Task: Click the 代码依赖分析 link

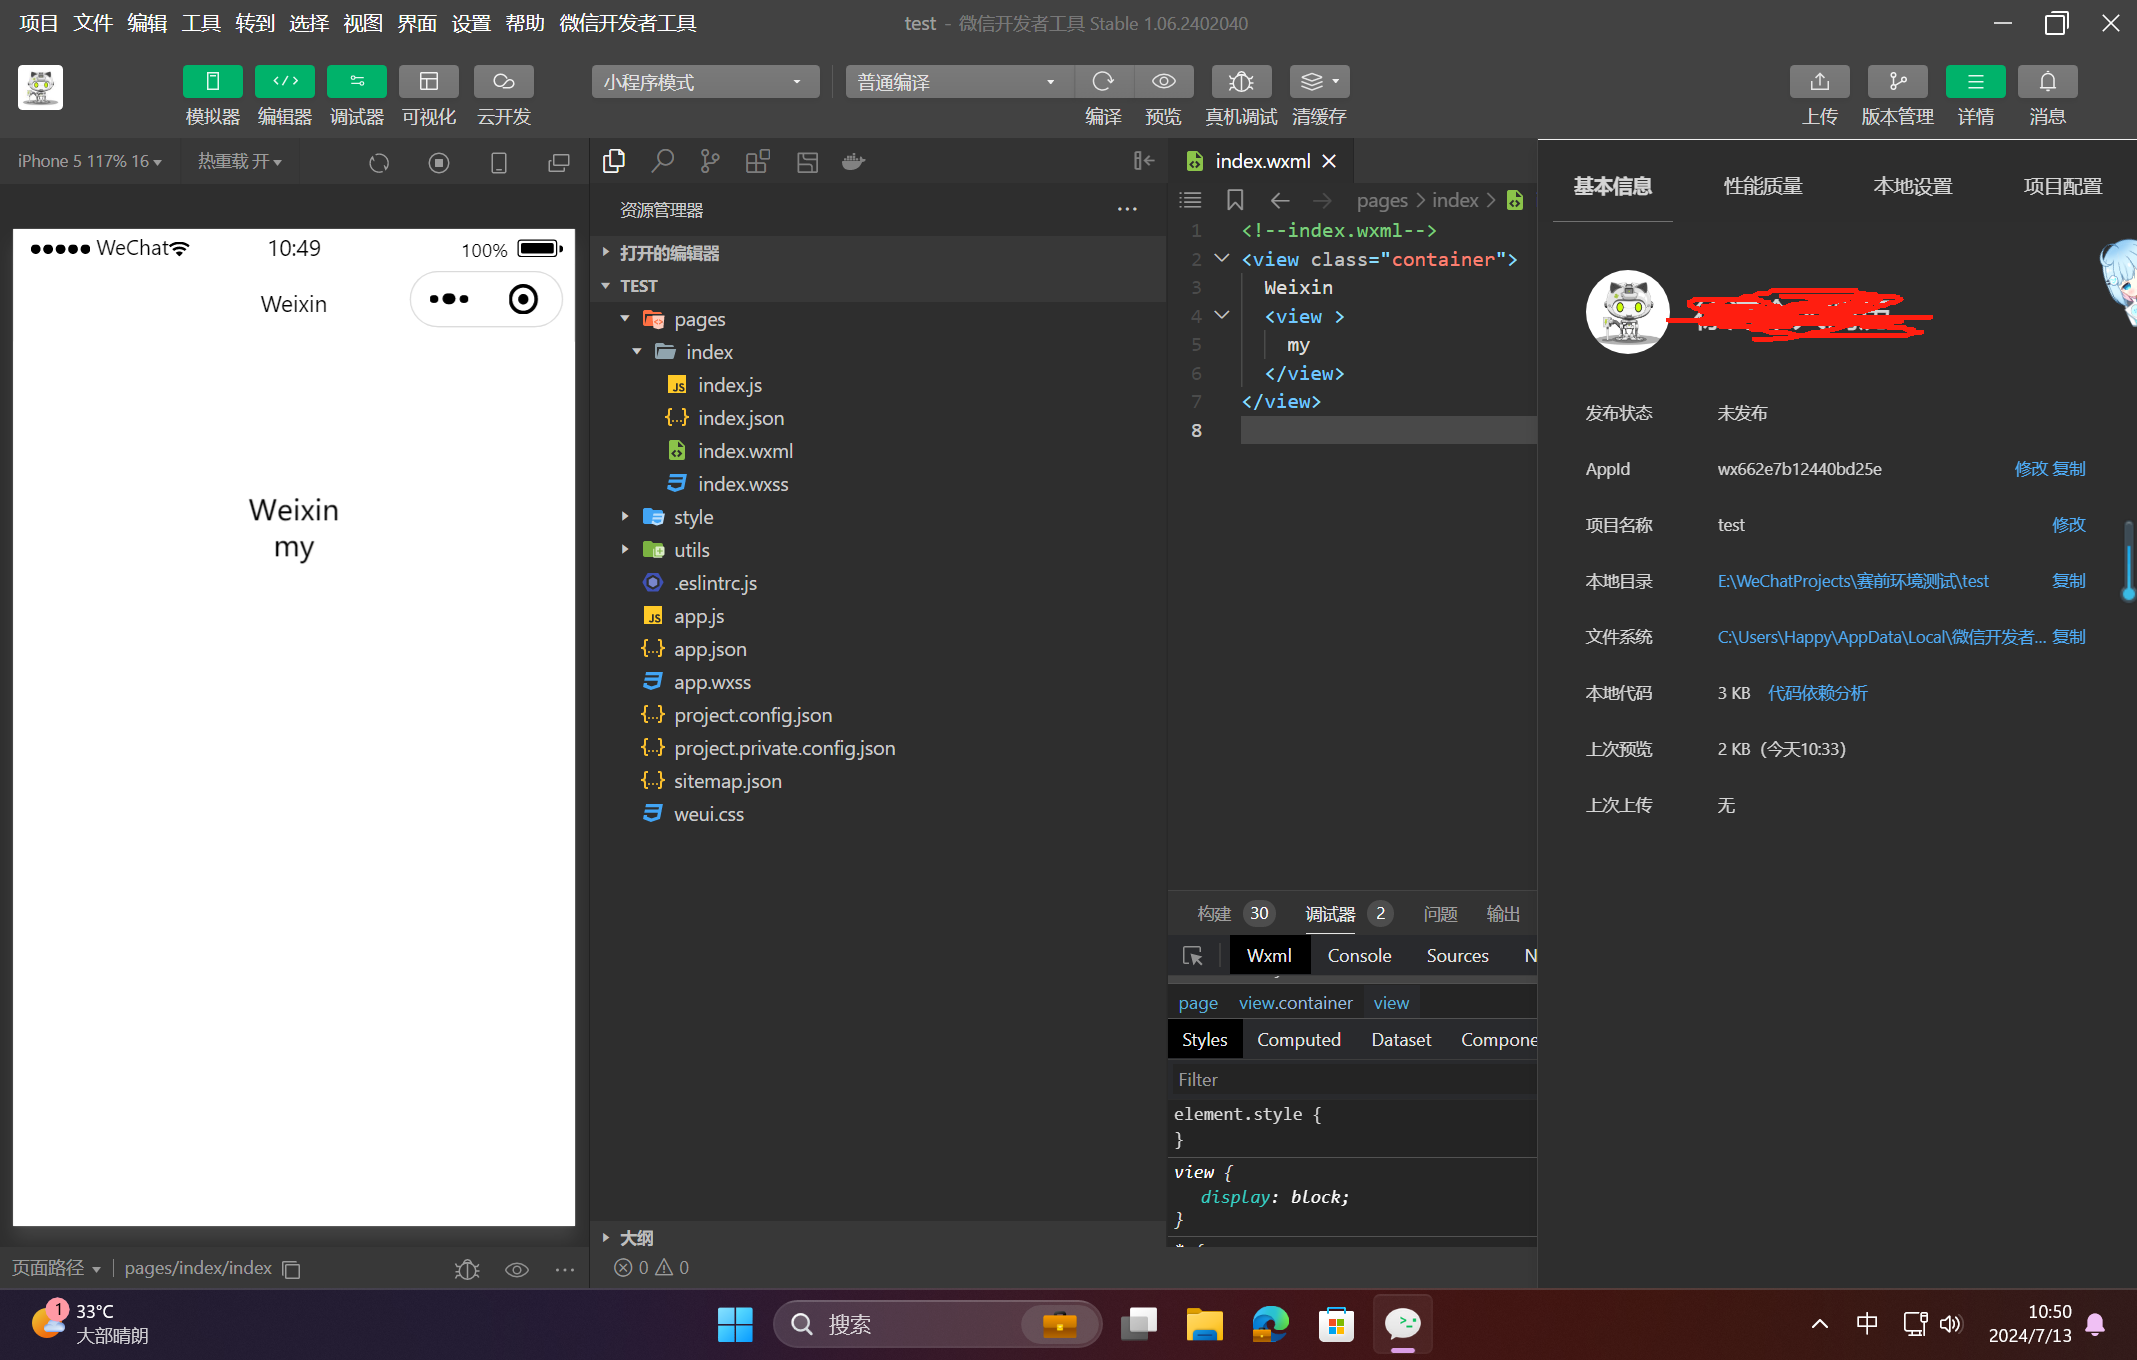Action: coord(1816,693)
